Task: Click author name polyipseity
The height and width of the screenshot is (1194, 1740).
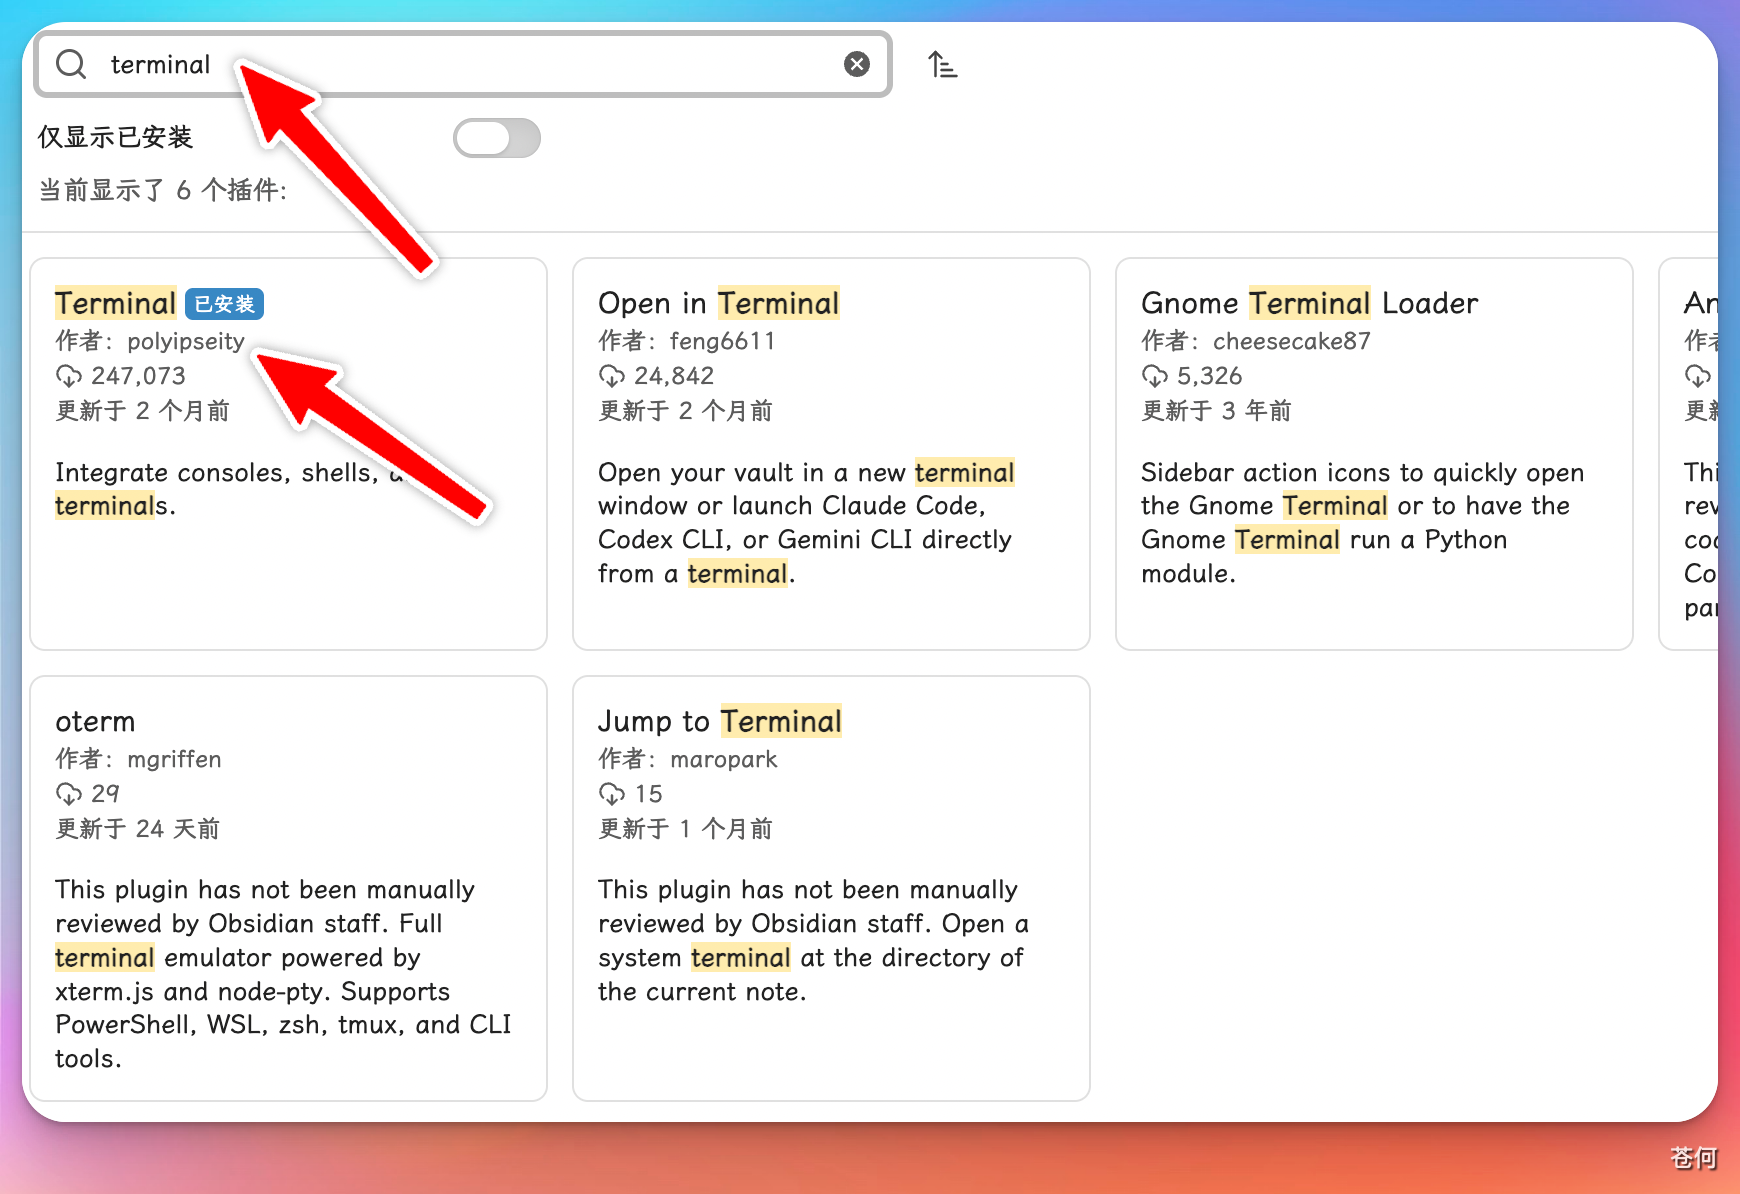Action: click(x=186, y=341)
